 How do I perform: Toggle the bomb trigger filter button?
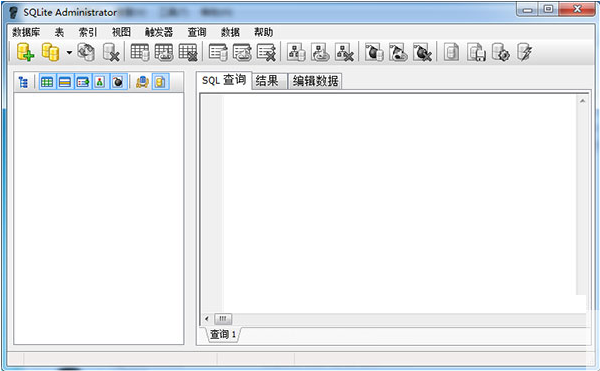(118, 82)
